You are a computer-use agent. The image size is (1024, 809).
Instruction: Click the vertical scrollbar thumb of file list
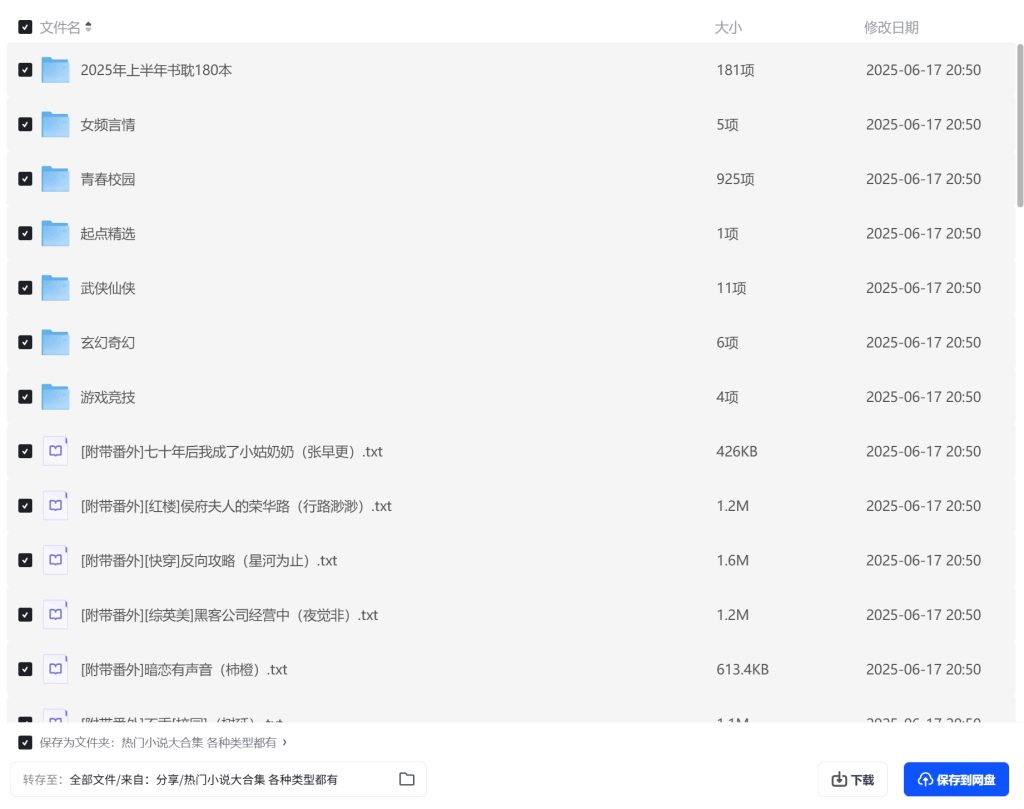pos(1019,126)
